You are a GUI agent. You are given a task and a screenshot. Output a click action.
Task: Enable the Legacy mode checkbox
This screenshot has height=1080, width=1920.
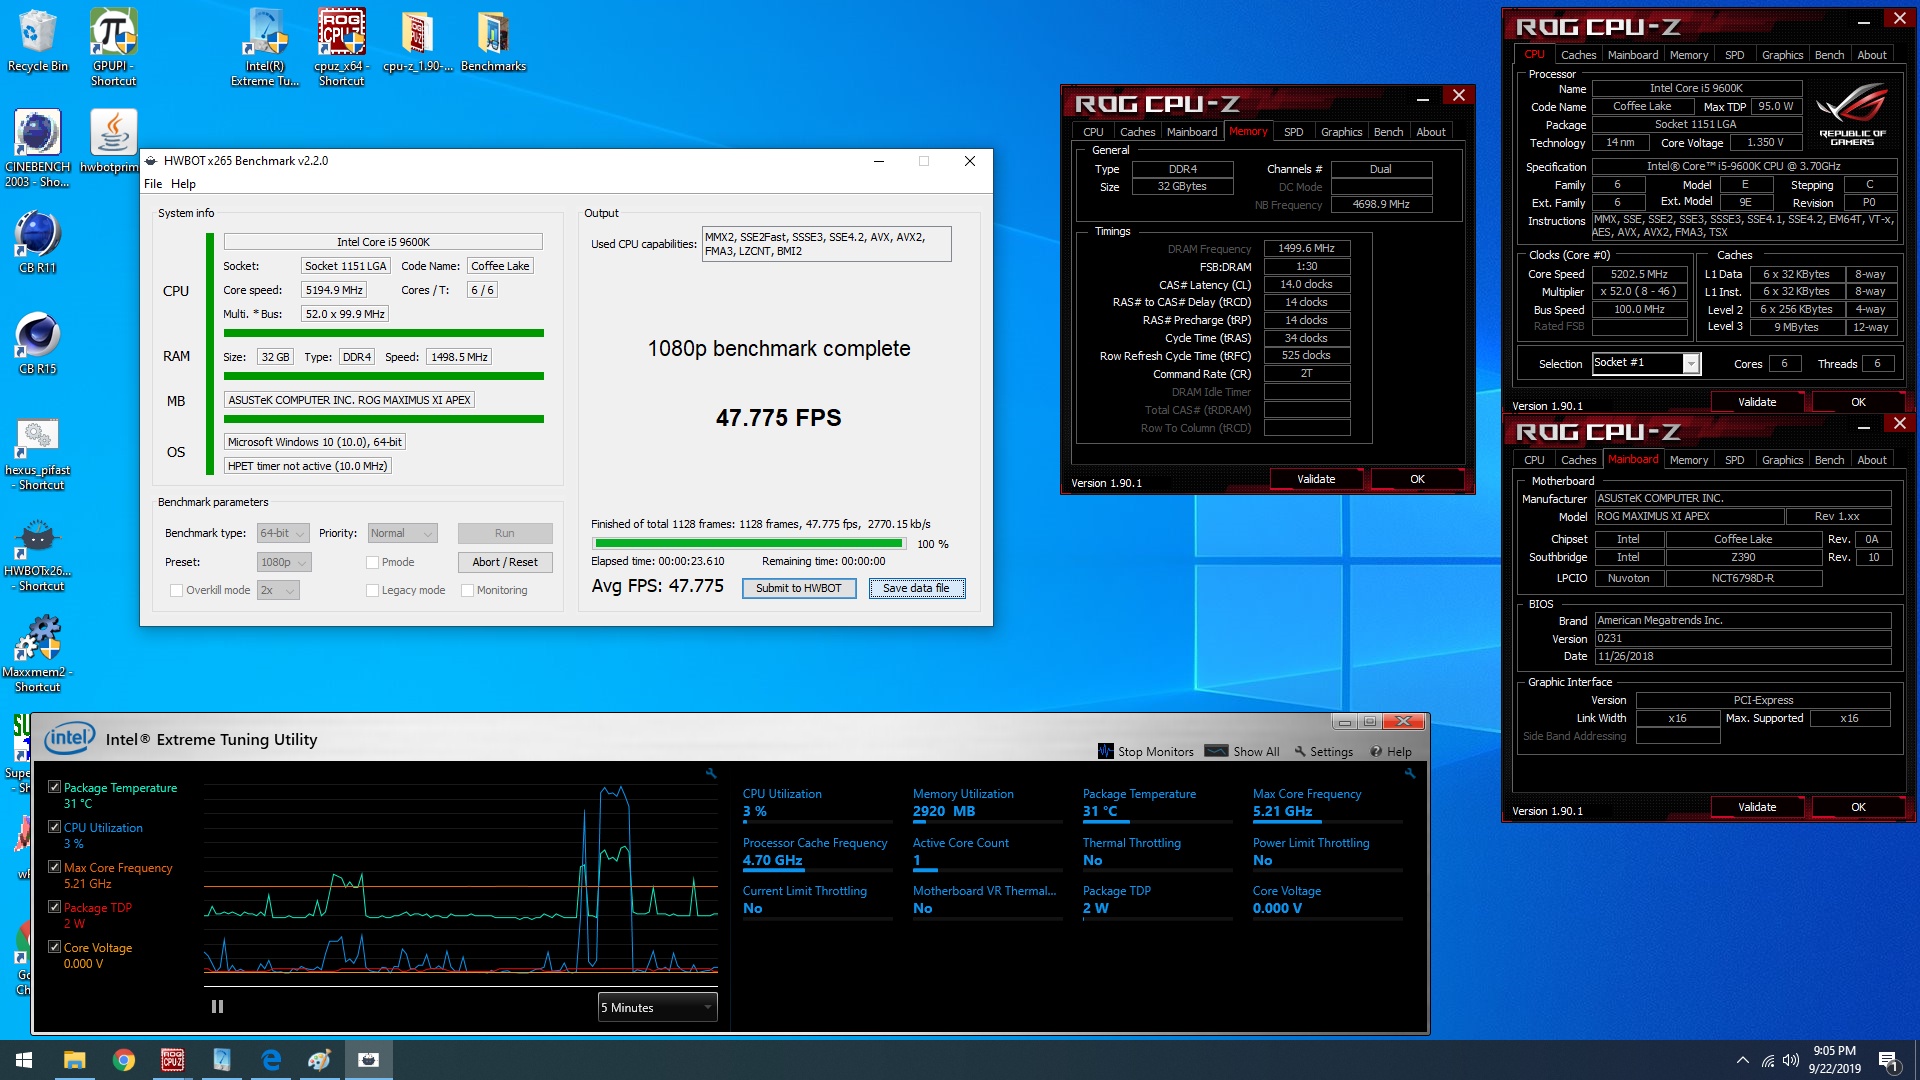tap(372, 590)
